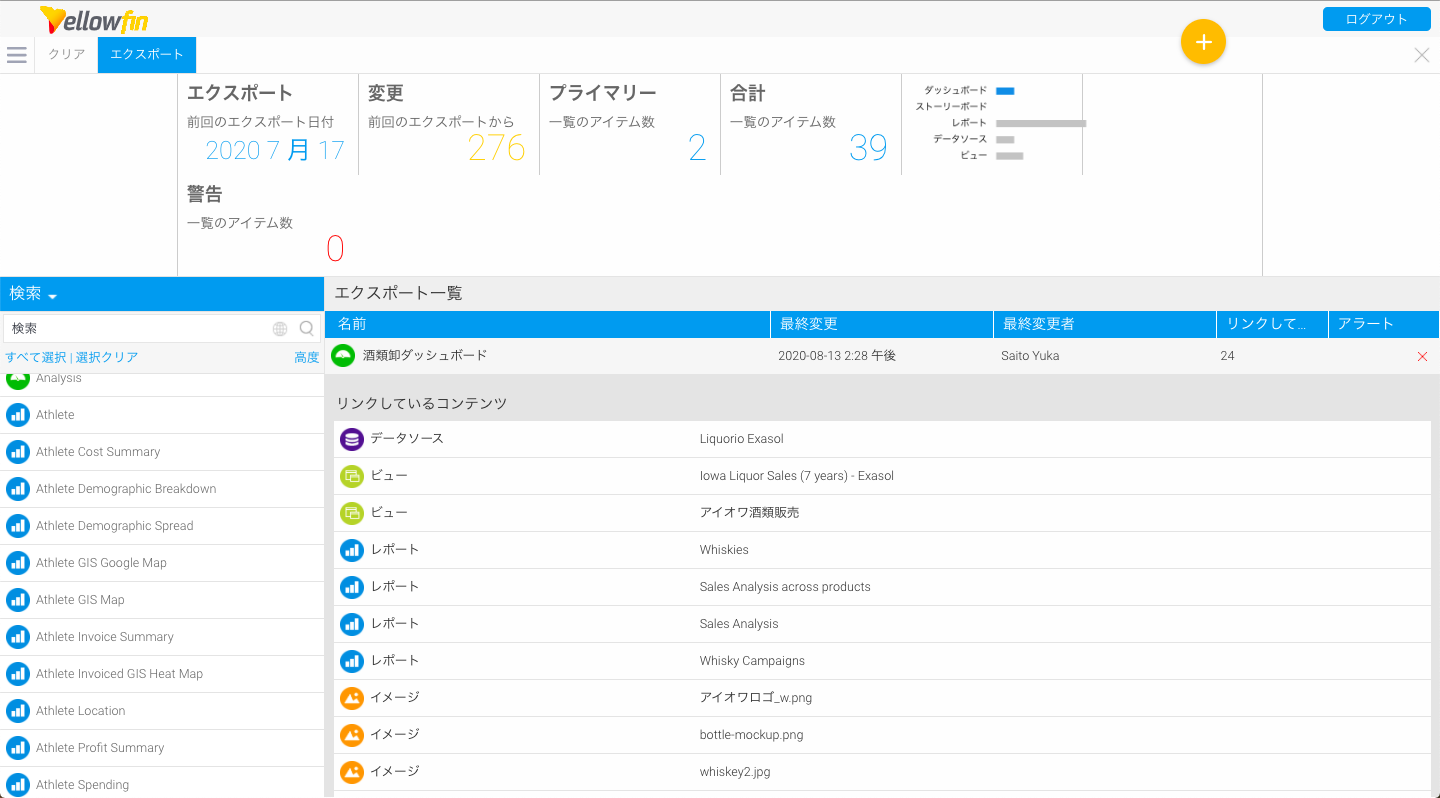Click the すべて選択 link
Viewport: 1440px width, 798px height.
point(35,358)
